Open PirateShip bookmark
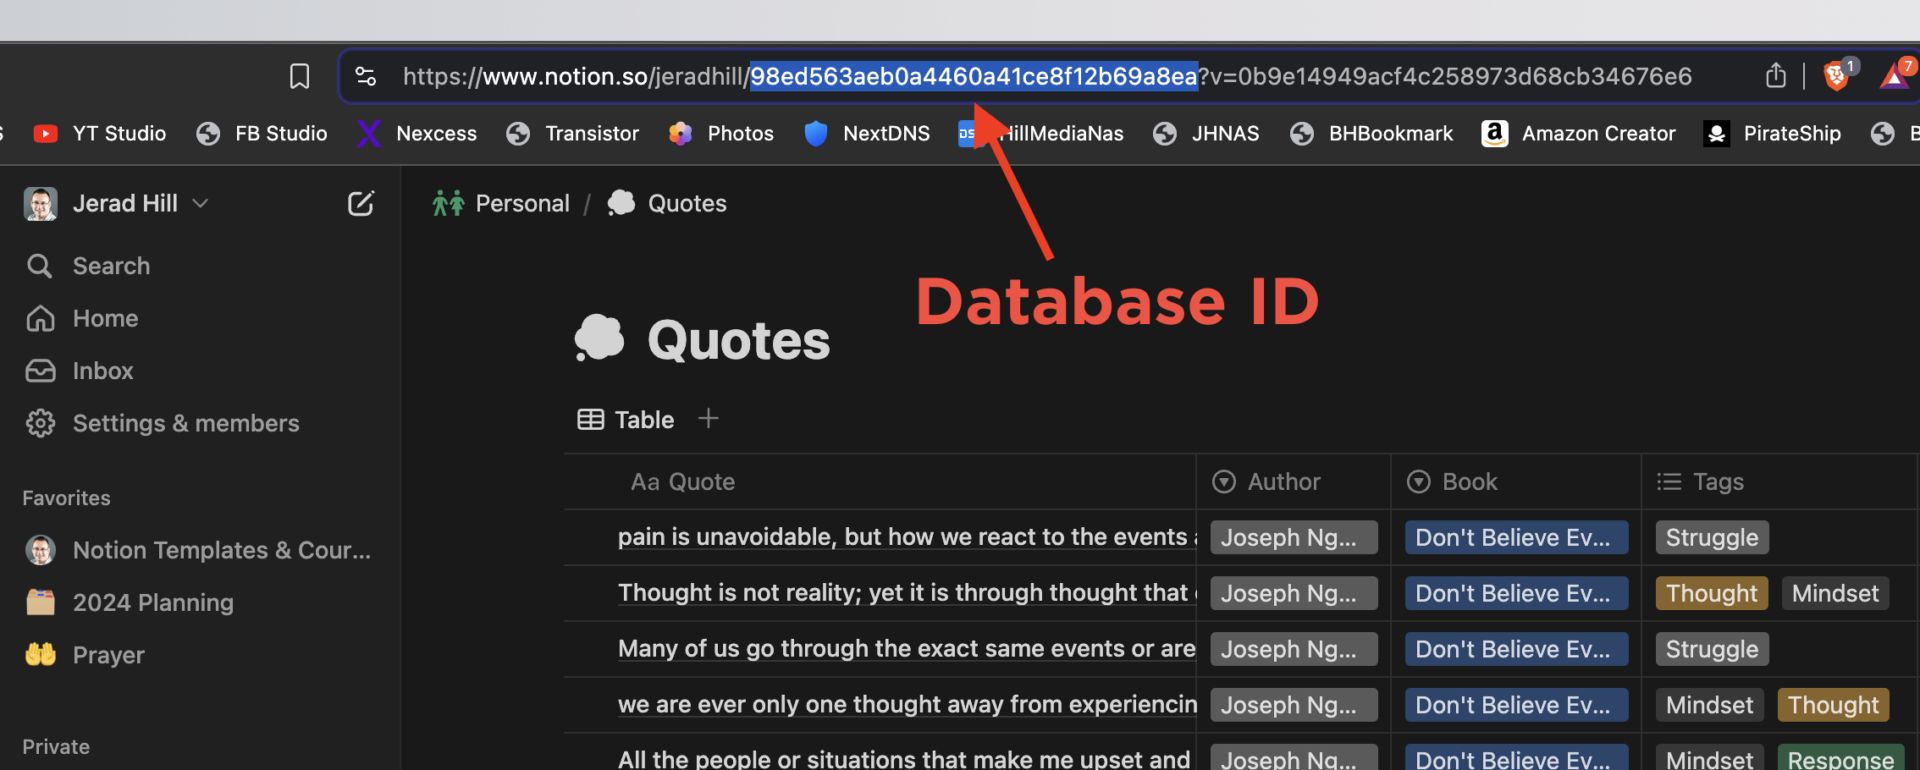 pyautogui.click(x=1772, y=134)
